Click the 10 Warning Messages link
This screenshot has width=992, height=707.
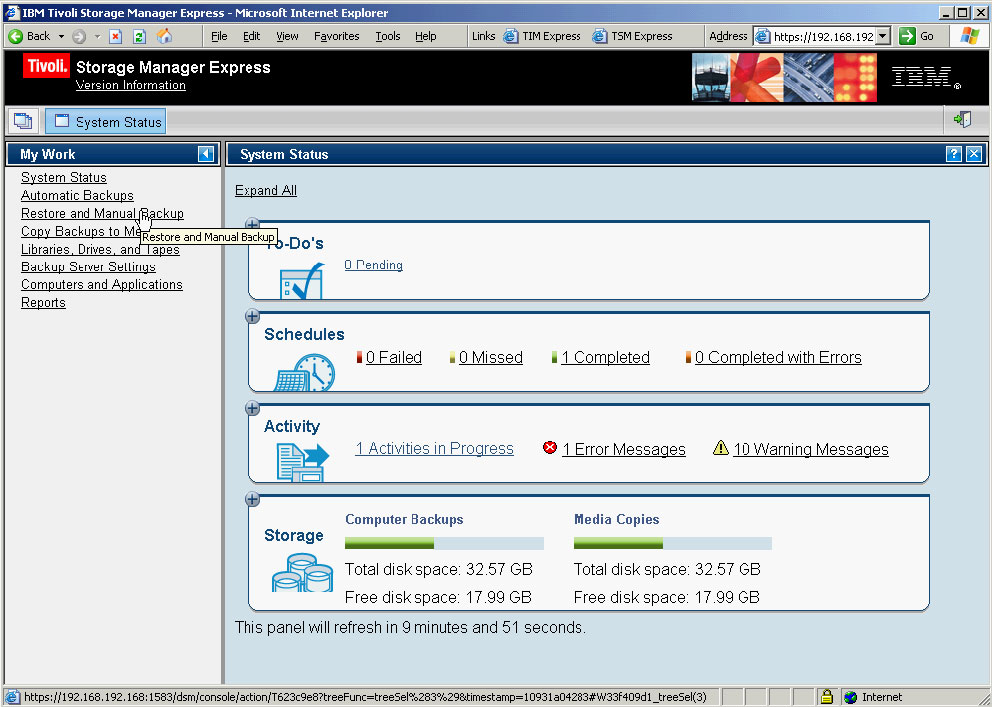click(x=811, y=449)
